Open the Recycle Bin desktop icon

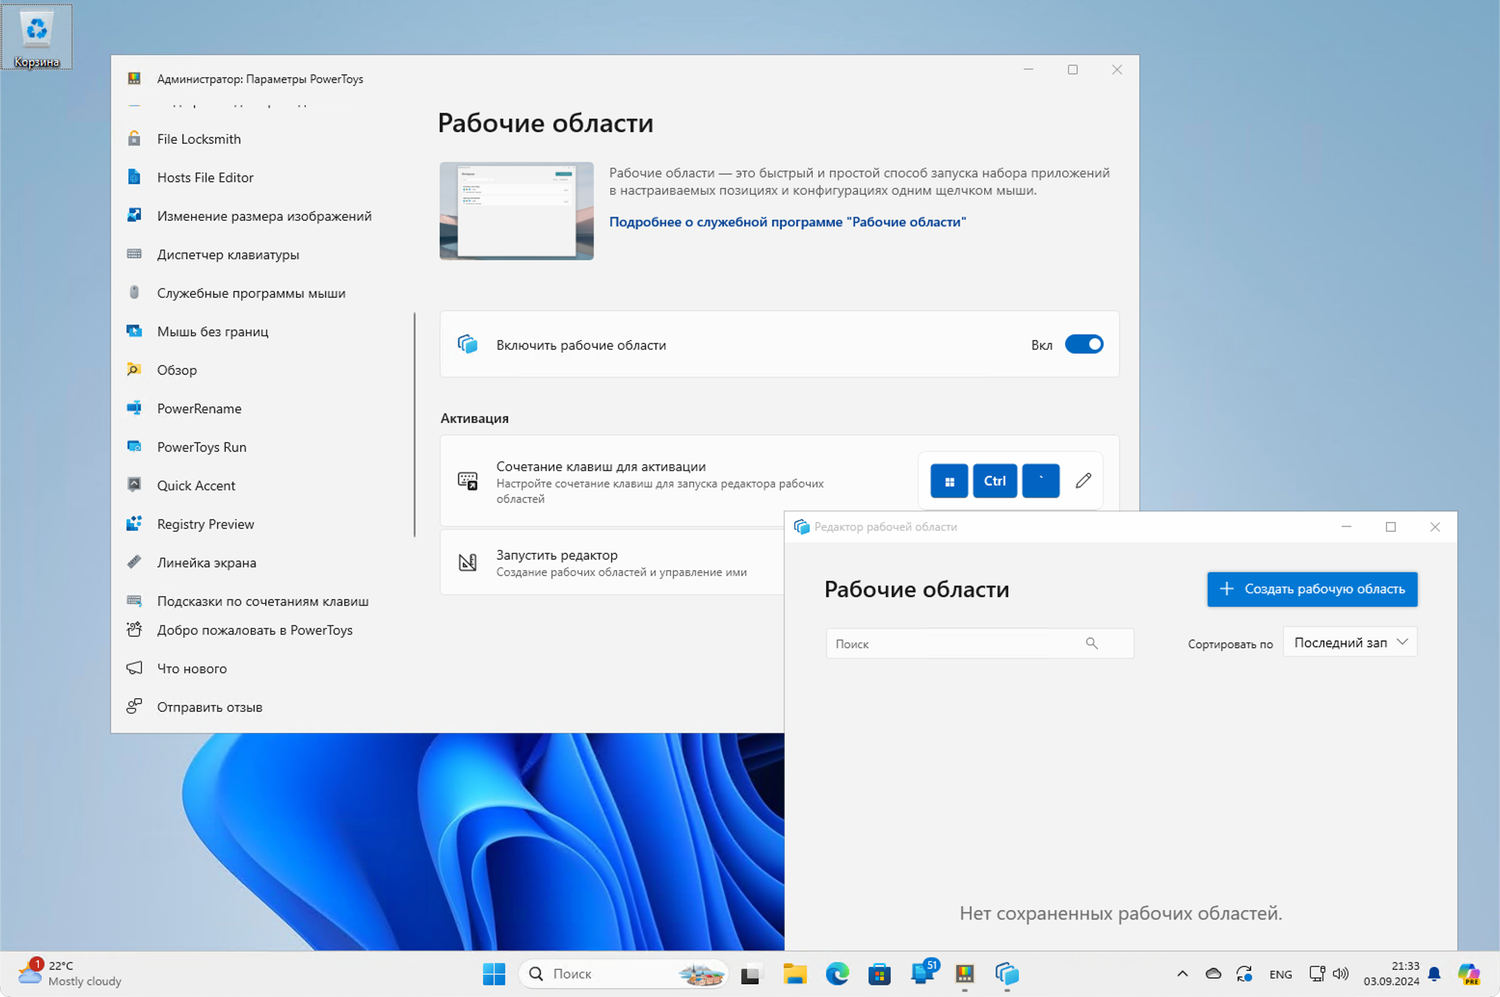(37, 37)
